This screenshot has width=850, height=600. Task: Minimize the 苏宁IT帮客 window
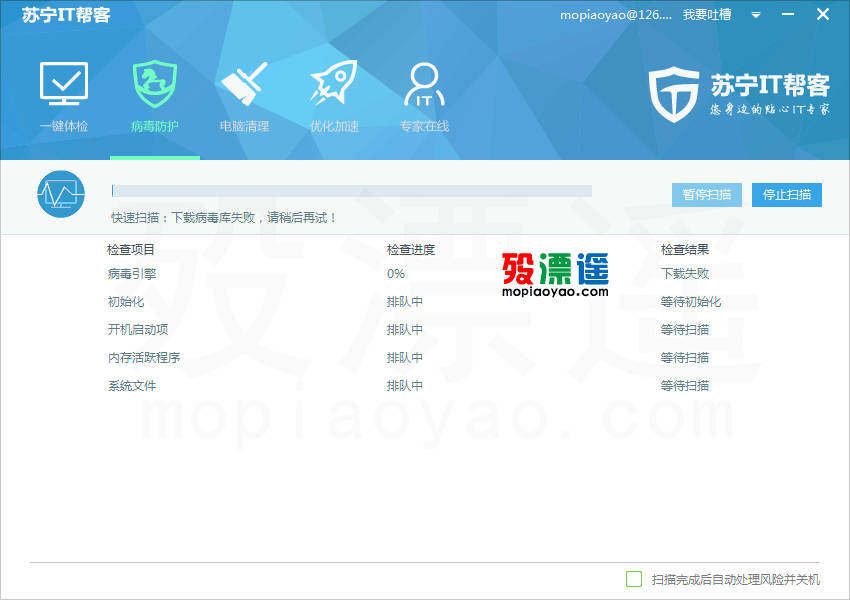pos(788,15)
